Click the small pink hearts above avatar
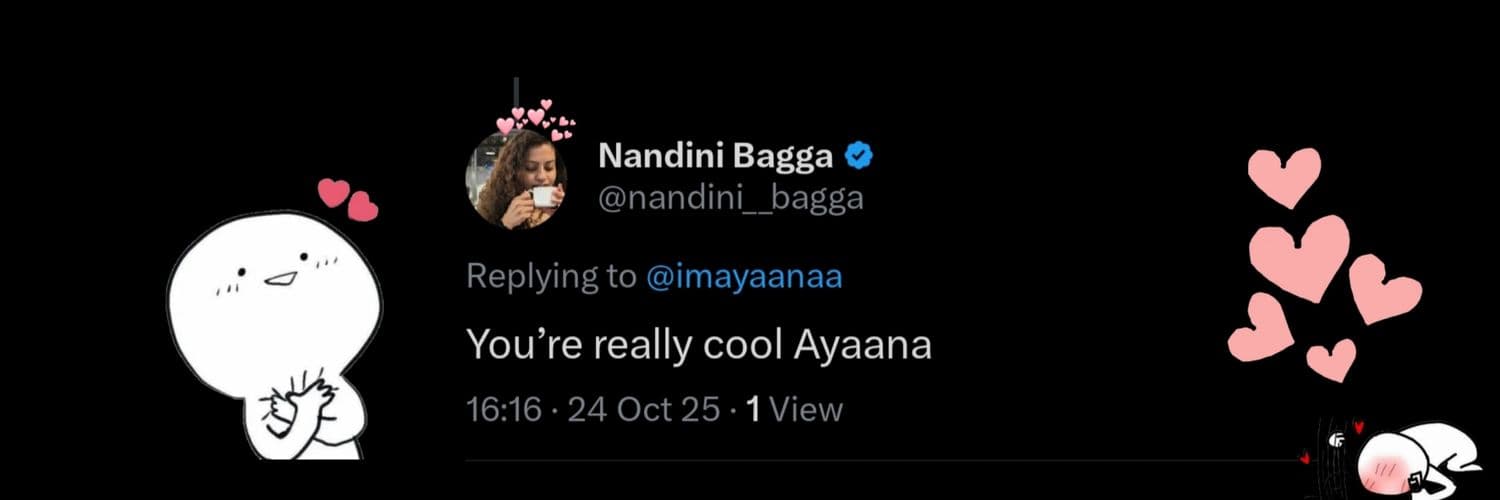The height and width of the screenshot is (500, 1500). 537,117
